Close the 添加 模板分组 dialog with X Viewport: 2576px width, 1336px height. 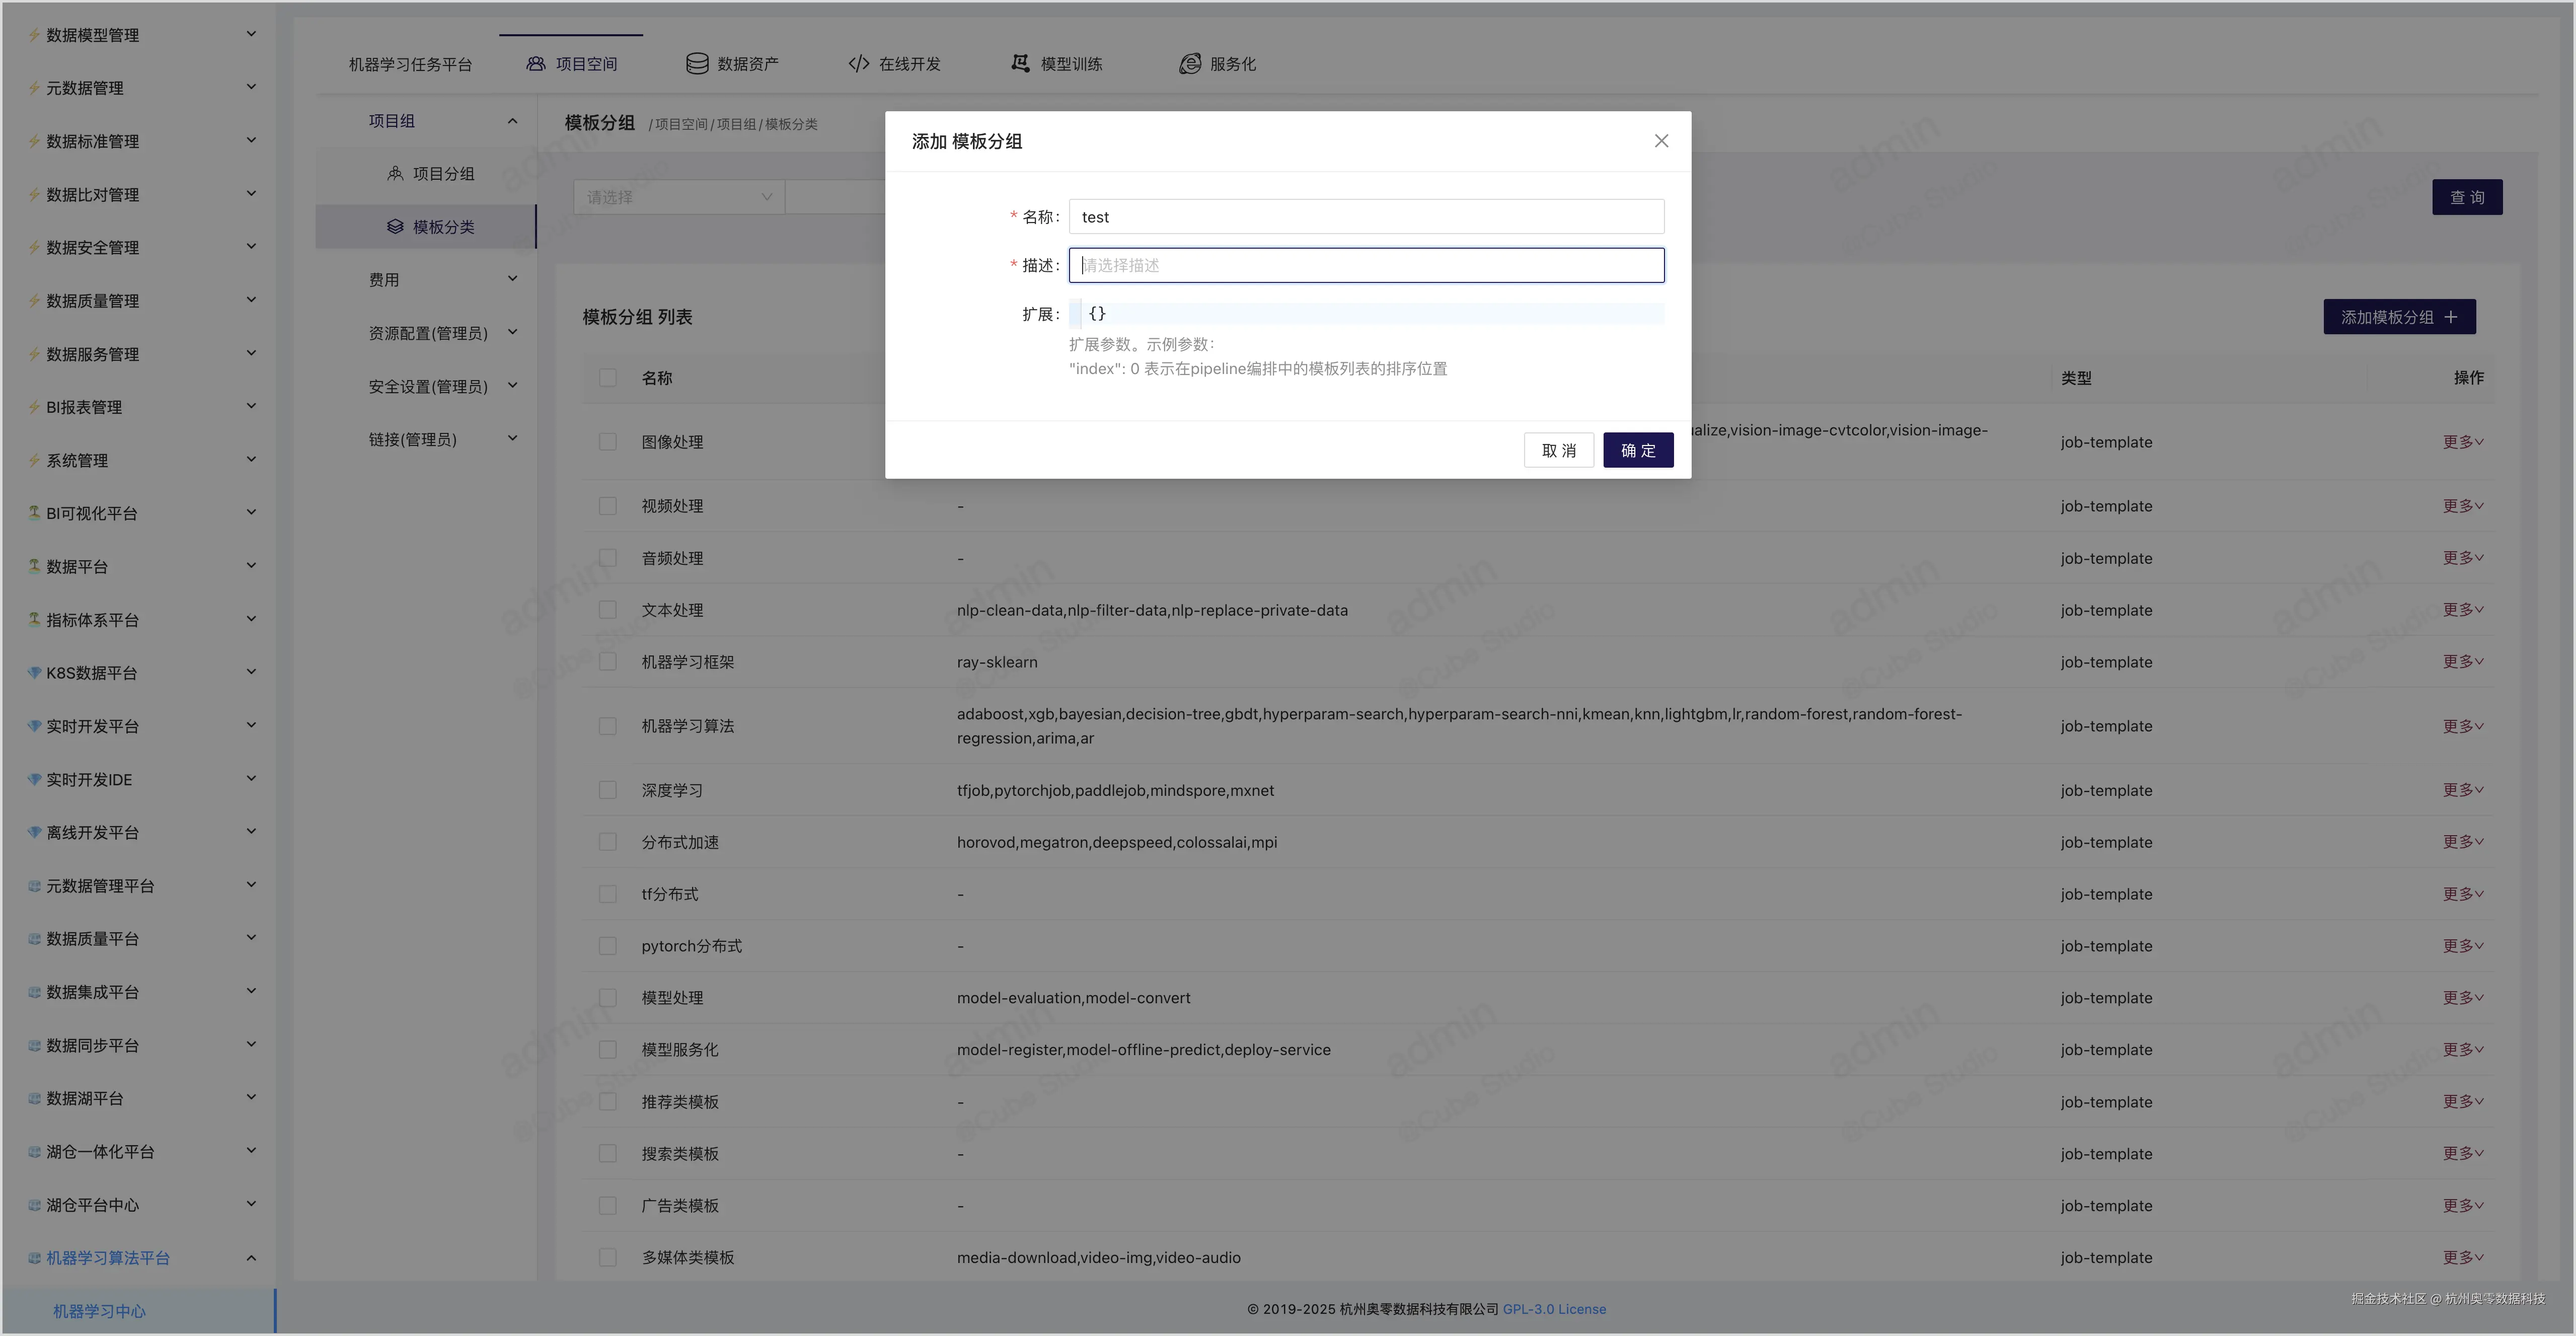pyautogui.click(x=1661, y=141)
